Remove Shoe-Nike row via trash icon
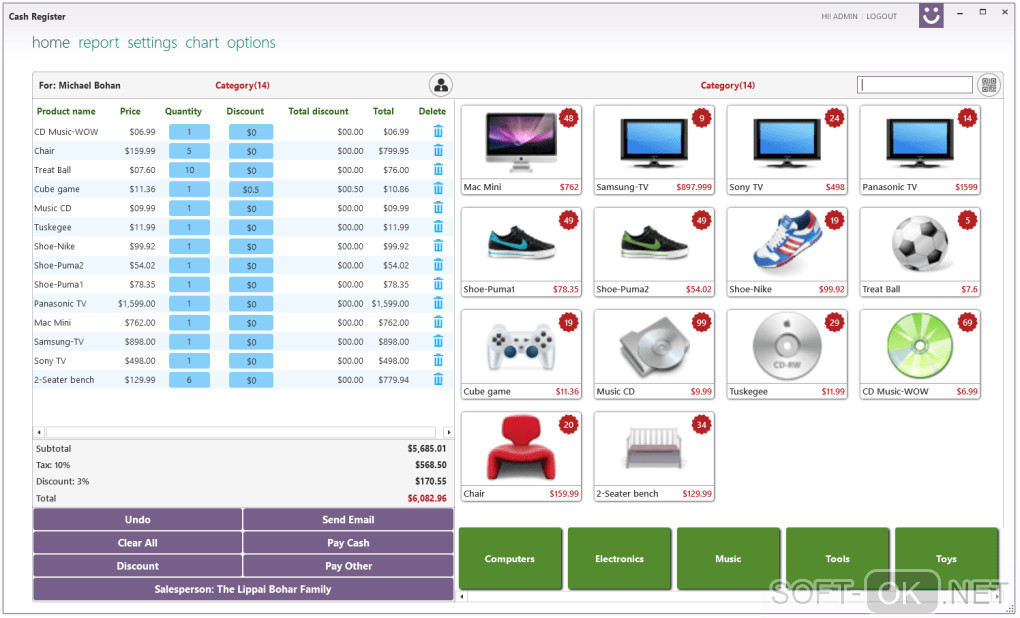Viewport: 1020px width, 618px height. [438, 246]
